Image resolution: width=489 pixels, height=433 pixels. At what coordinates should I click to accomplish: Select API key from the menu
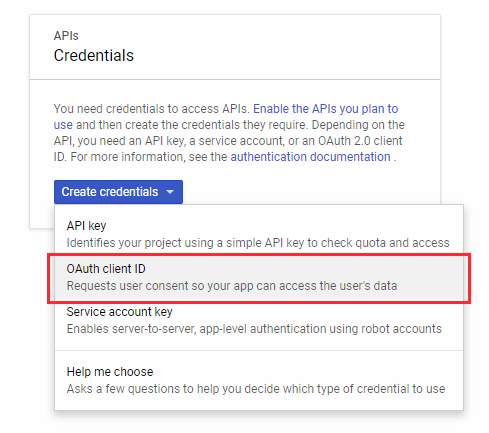tap(259, 234)
